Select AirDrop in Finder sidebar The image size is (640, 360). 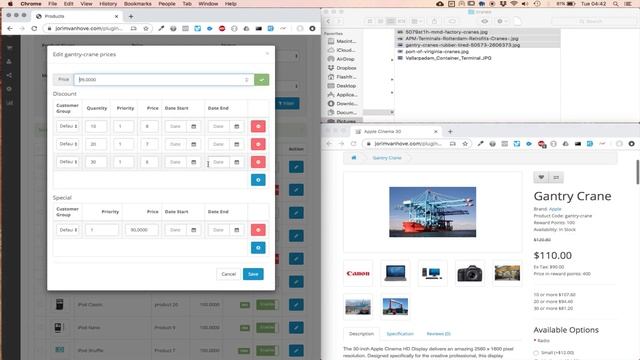point(345,59)
